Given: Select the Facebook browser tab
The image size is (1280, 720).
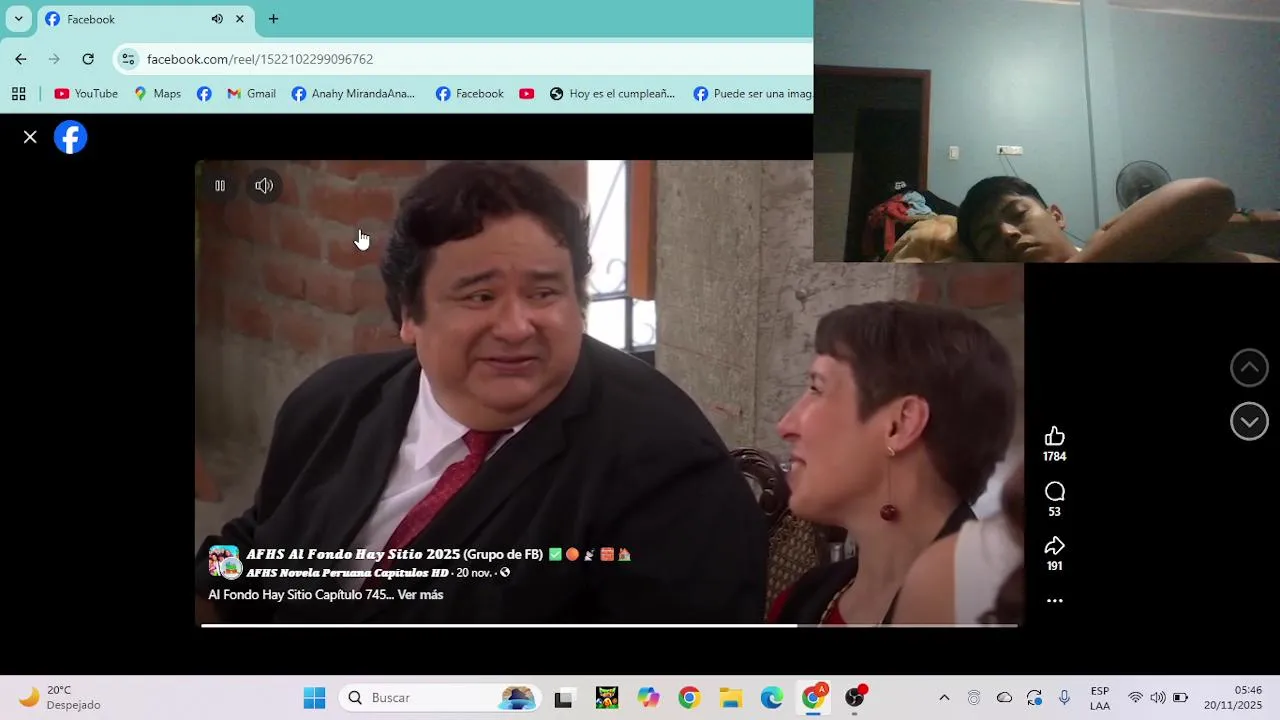Looking at the screenshot, I should (145, 19).
